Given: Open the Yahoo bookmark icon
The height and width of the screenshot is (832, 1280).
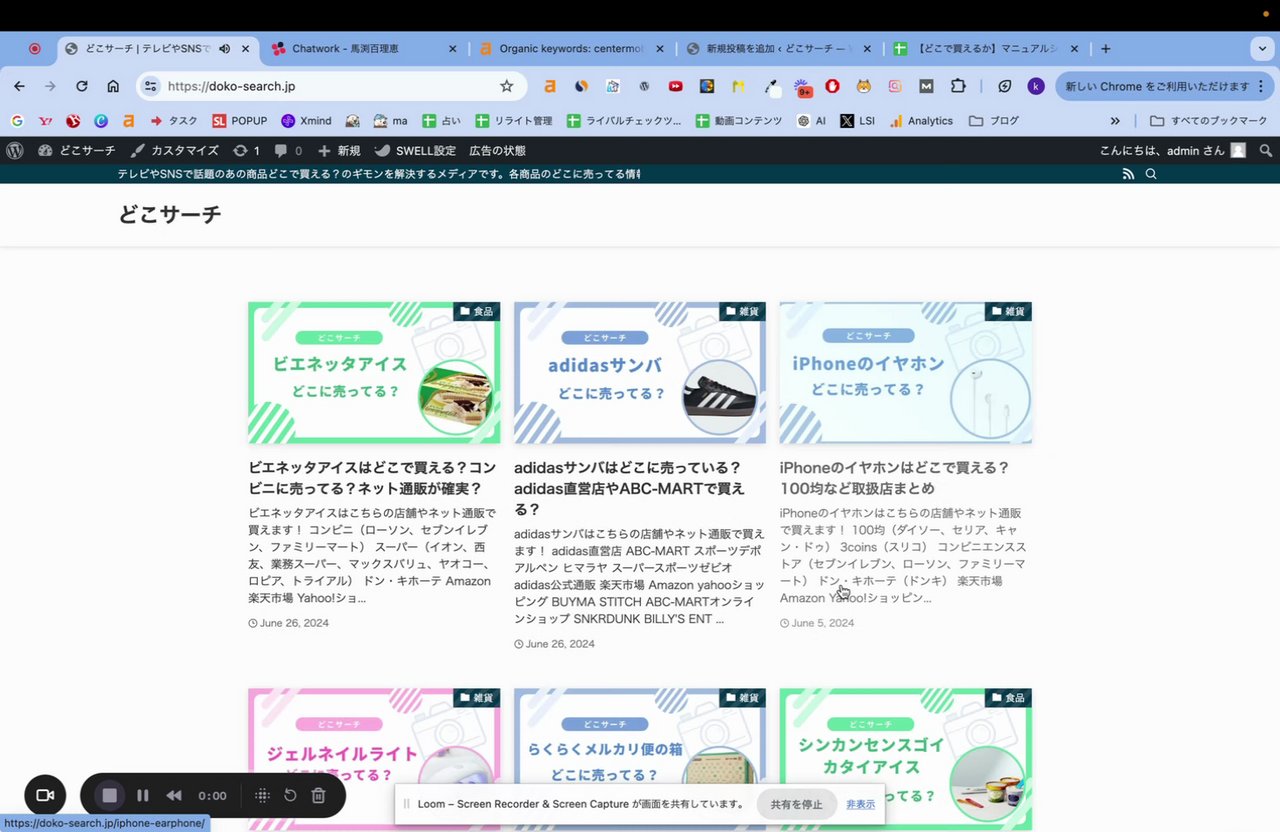Looking at the screenshot, I should 45,120.
